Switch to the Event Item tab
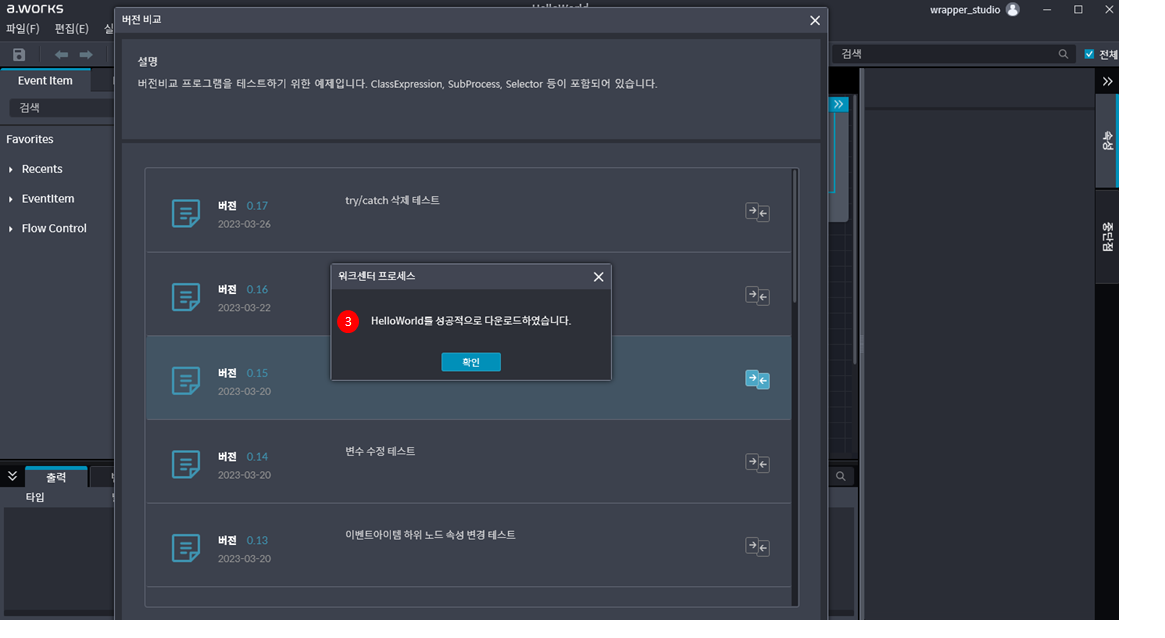This screenshot has width=1165, height=638. pos(45,81)
